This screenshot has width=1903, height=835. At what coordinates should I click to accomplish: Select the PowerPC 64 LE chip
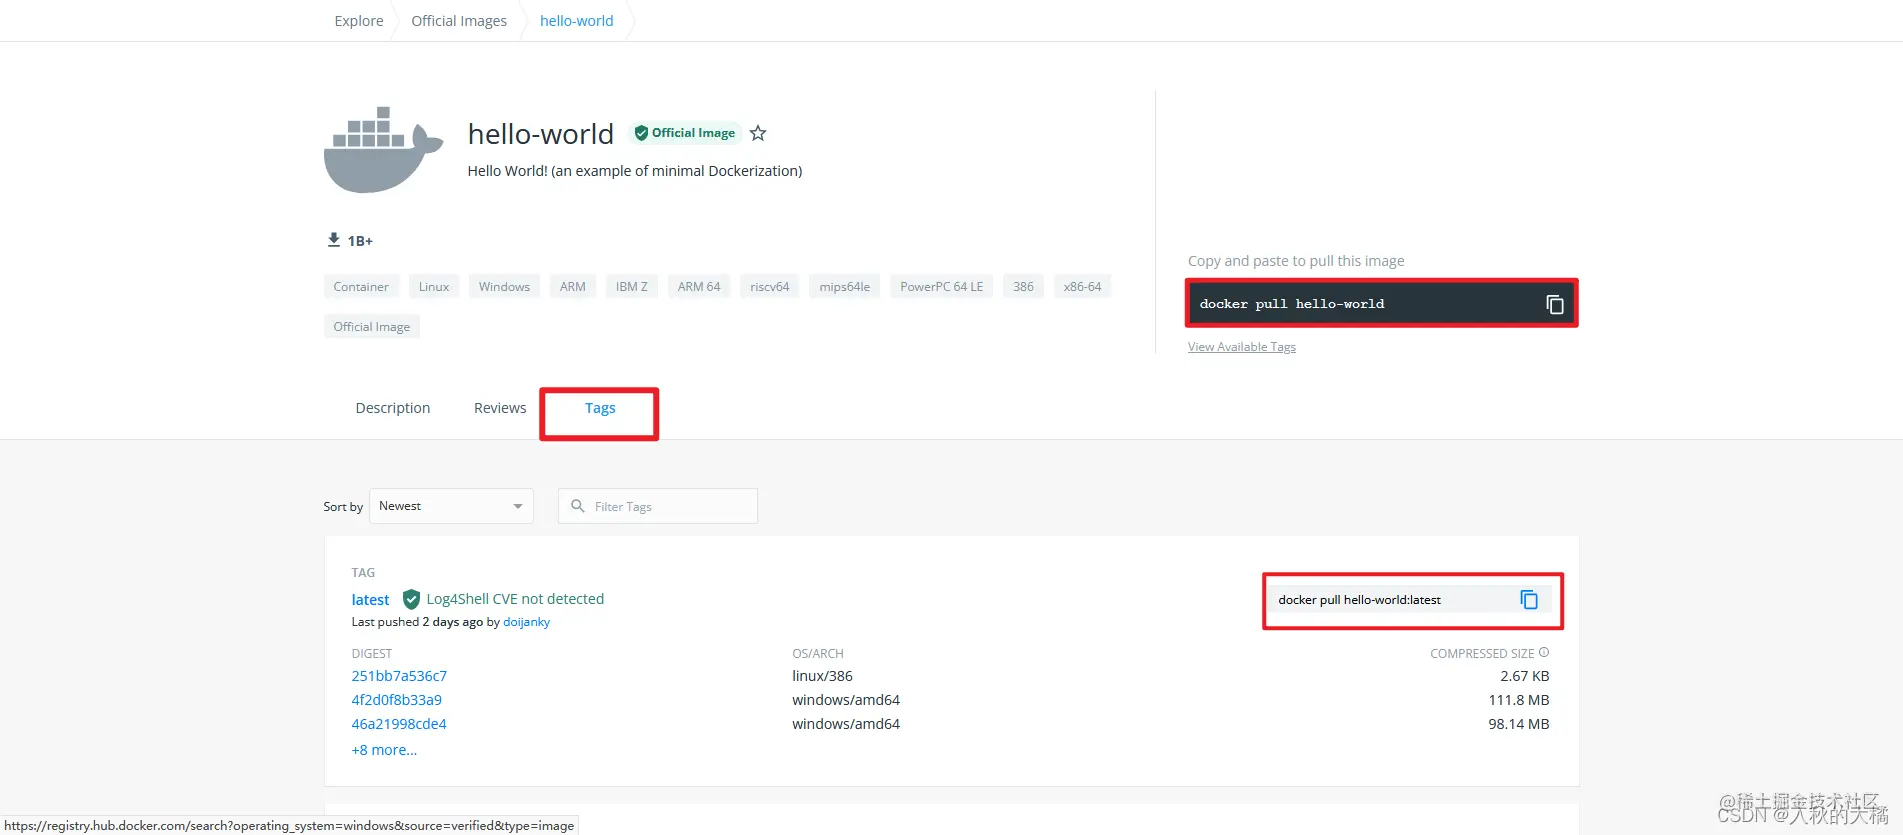click(942, 287)
